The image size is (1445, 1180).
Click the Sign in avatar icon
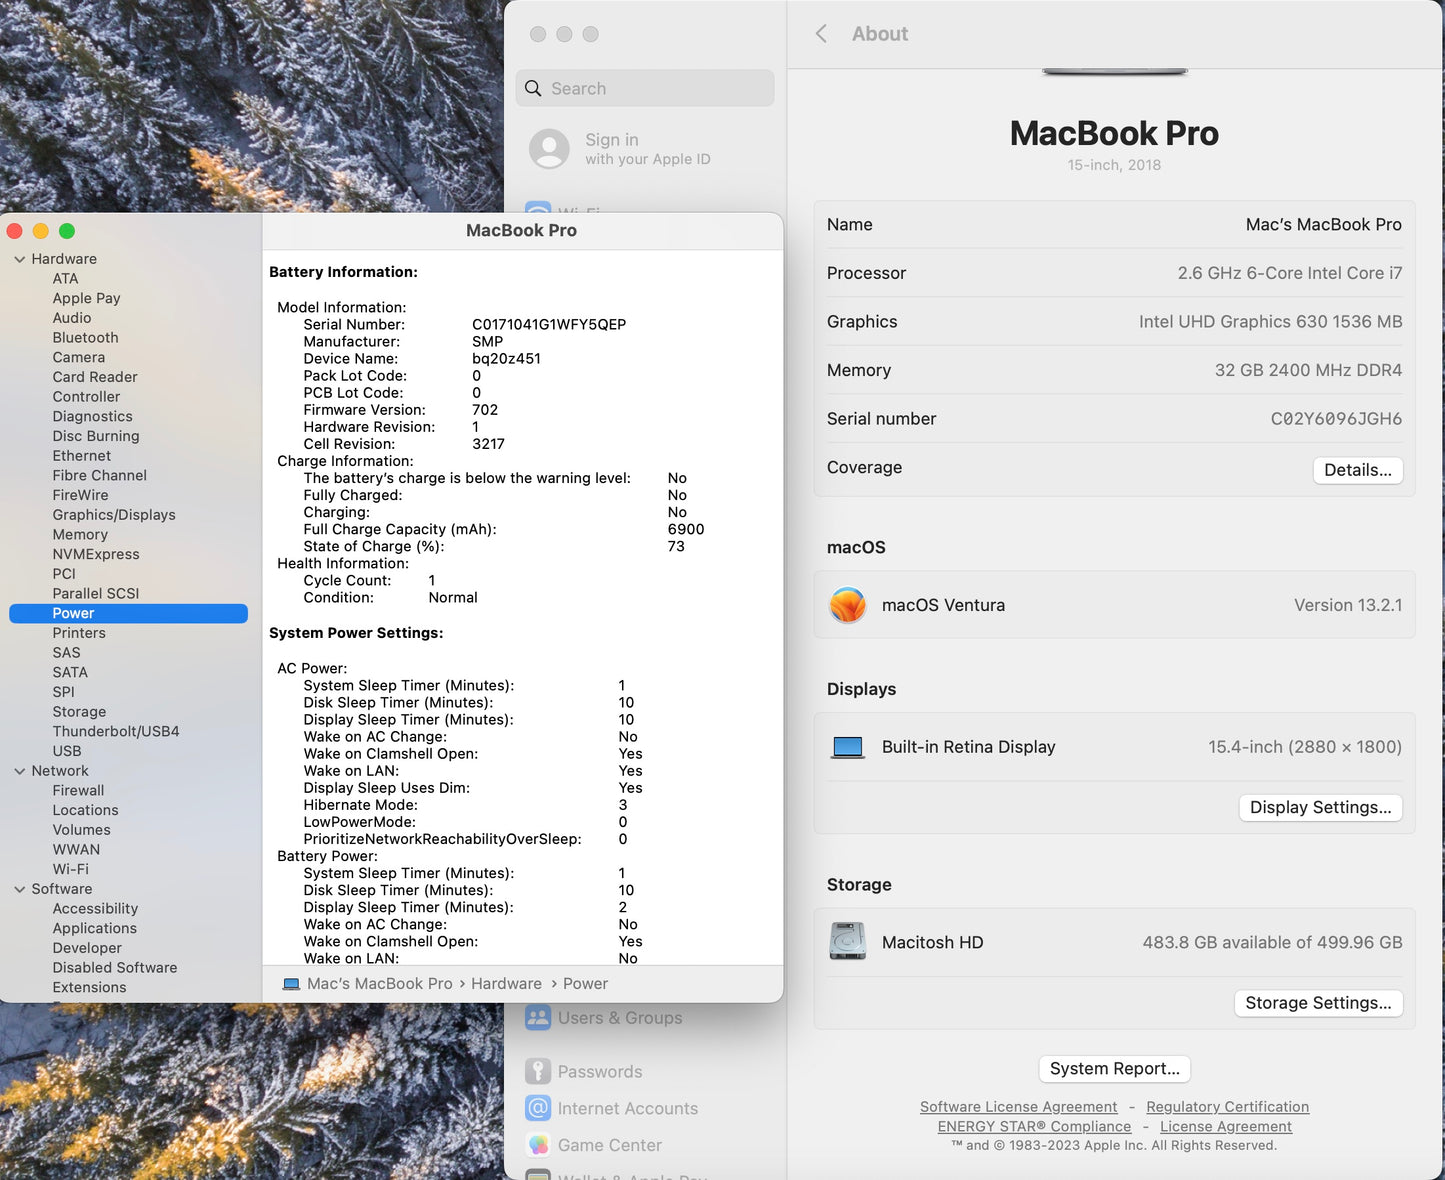[549, 148]
